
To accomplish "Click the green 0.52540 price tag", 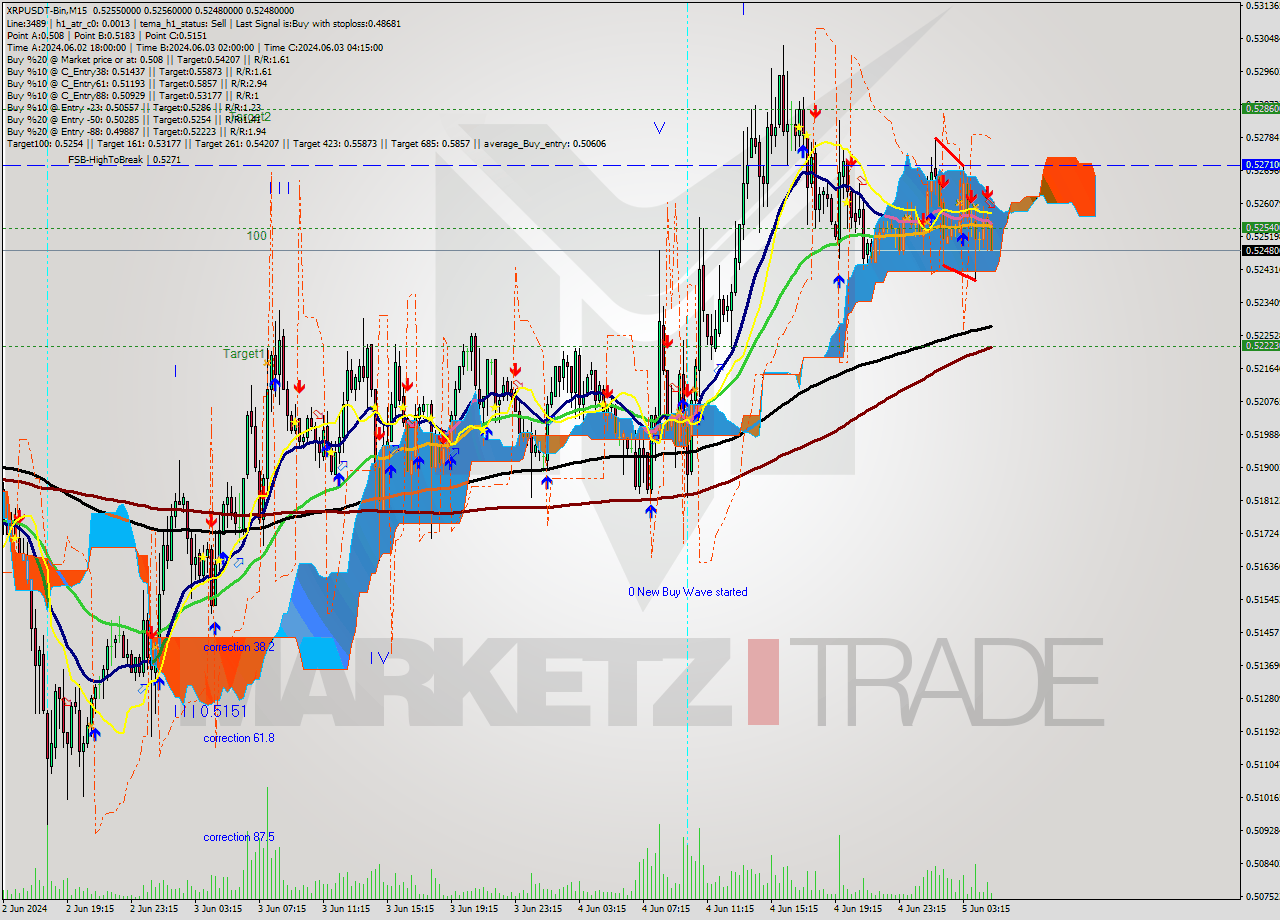I will [1260, 228].
